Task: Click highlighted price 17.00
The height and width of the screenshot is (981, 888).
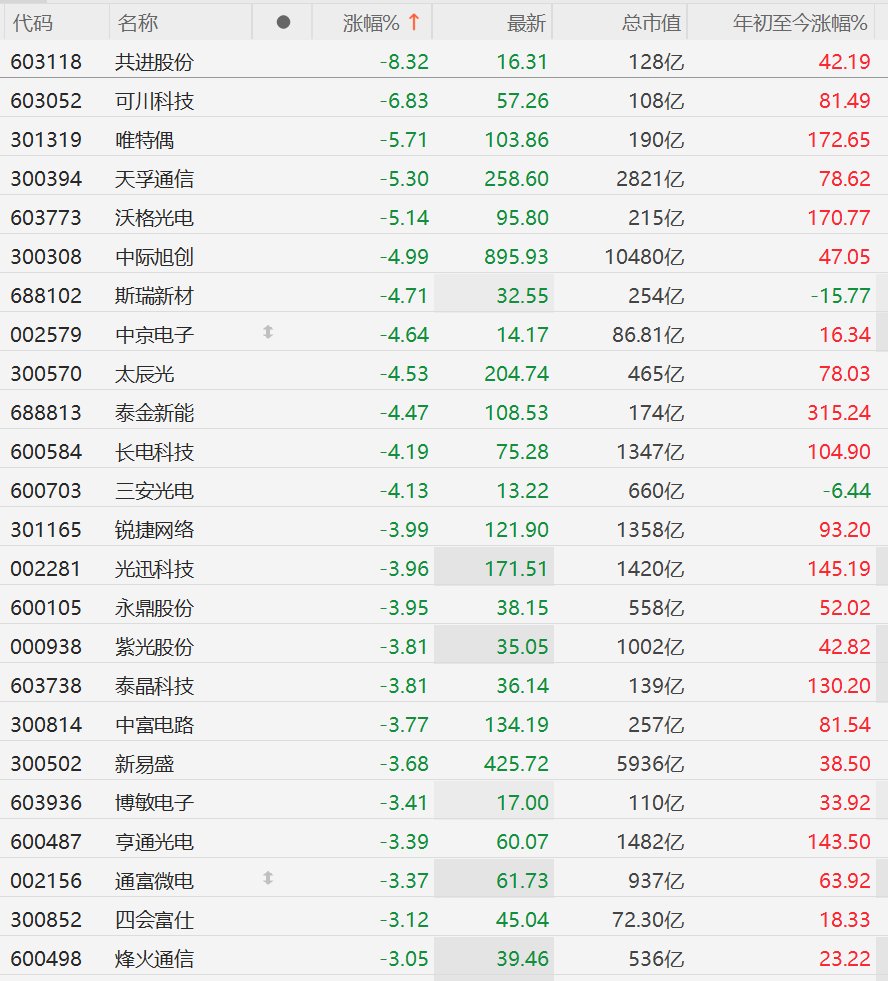Action: [x=523, y=802]
